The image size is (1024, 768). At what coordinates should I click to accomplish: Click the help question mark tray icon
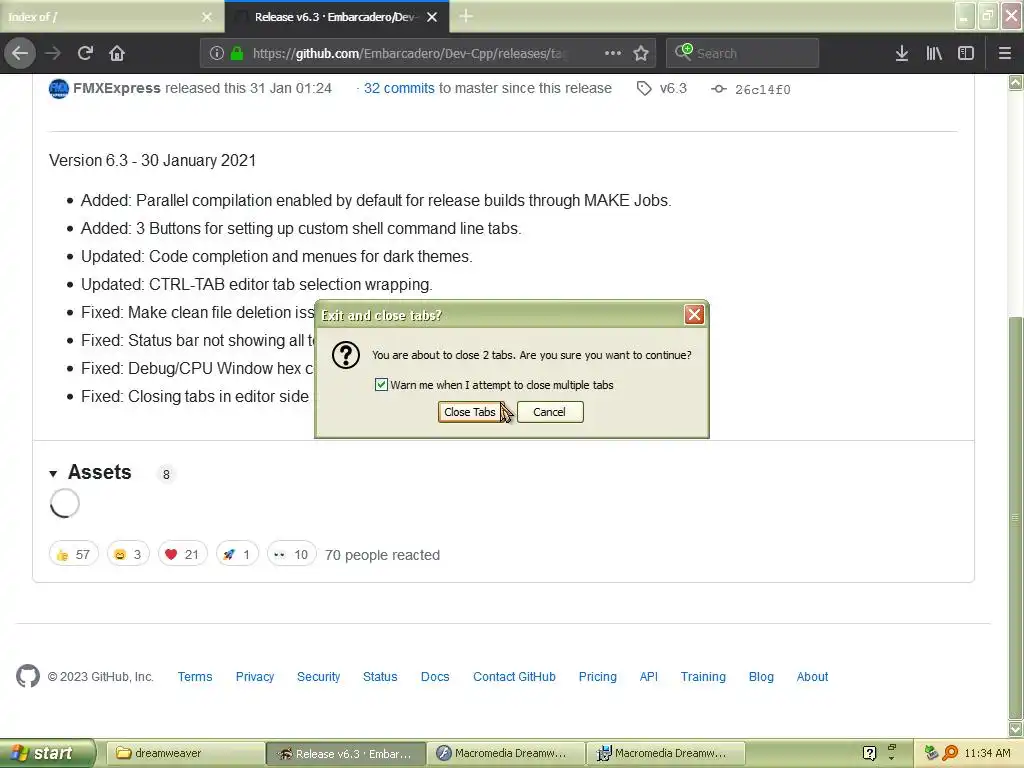pos(869,753)
